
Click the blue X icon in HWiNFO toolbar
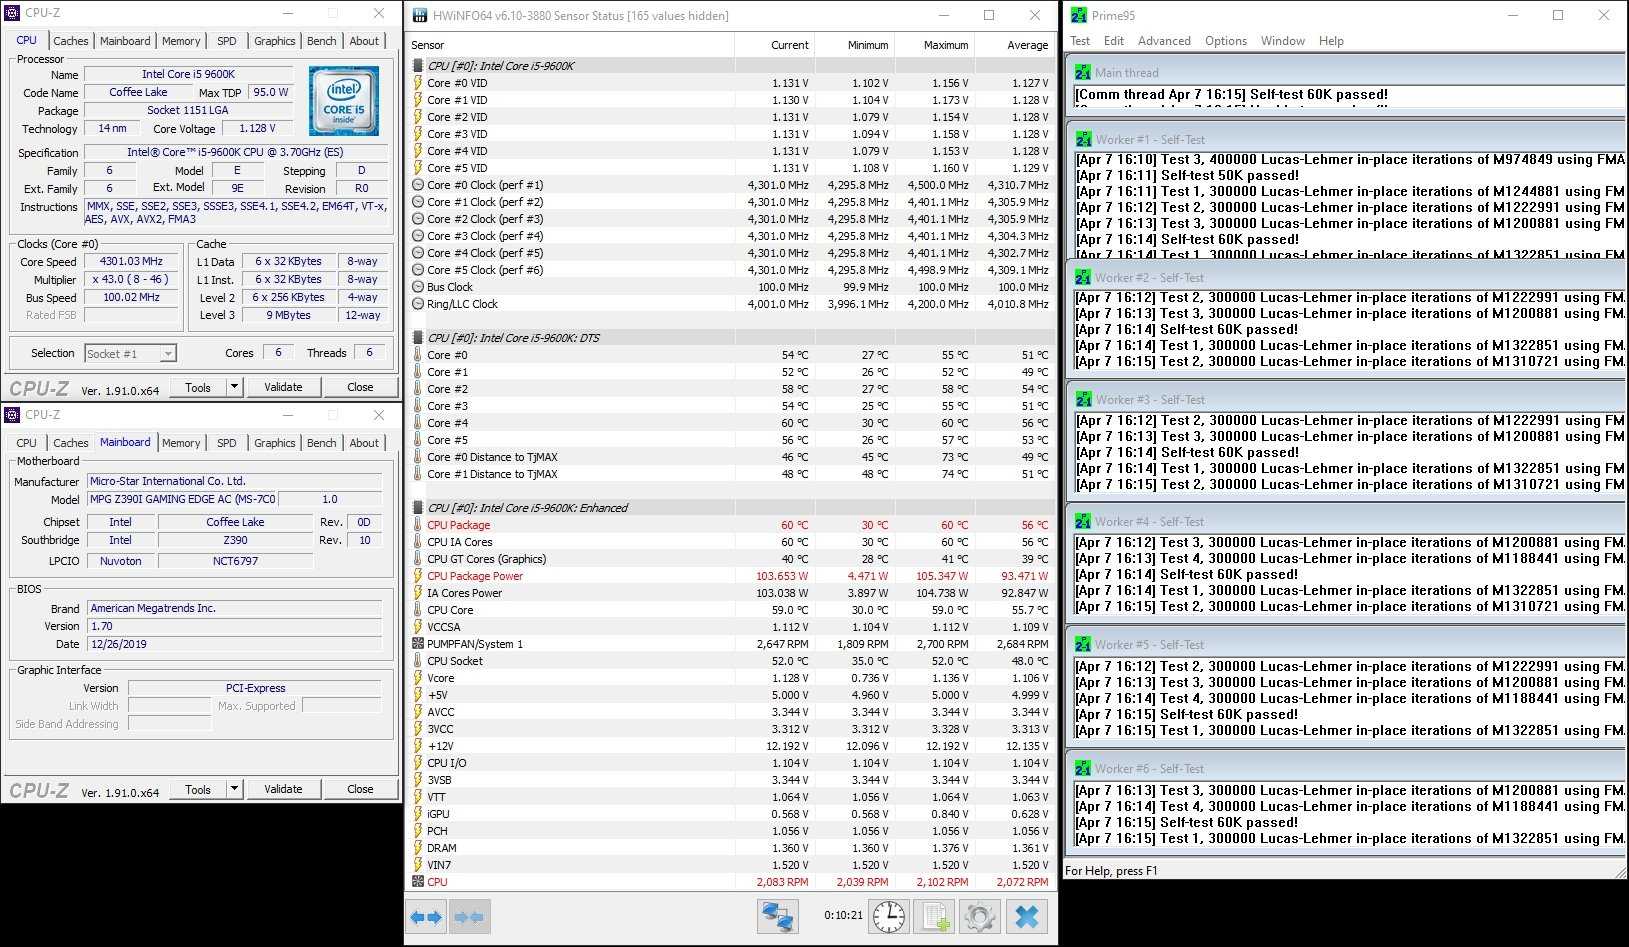point(1027,917)
